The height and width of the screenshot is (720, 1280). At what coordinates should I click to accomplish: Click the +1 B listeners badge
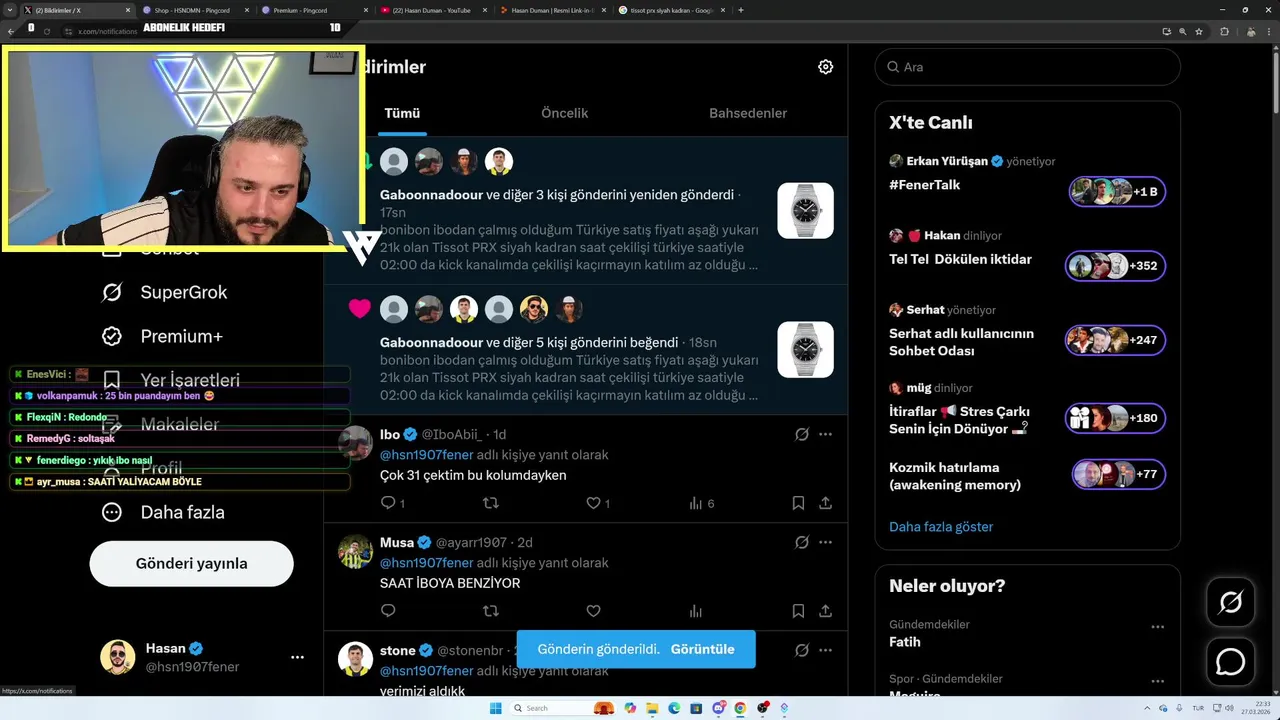coord(1116,191)
